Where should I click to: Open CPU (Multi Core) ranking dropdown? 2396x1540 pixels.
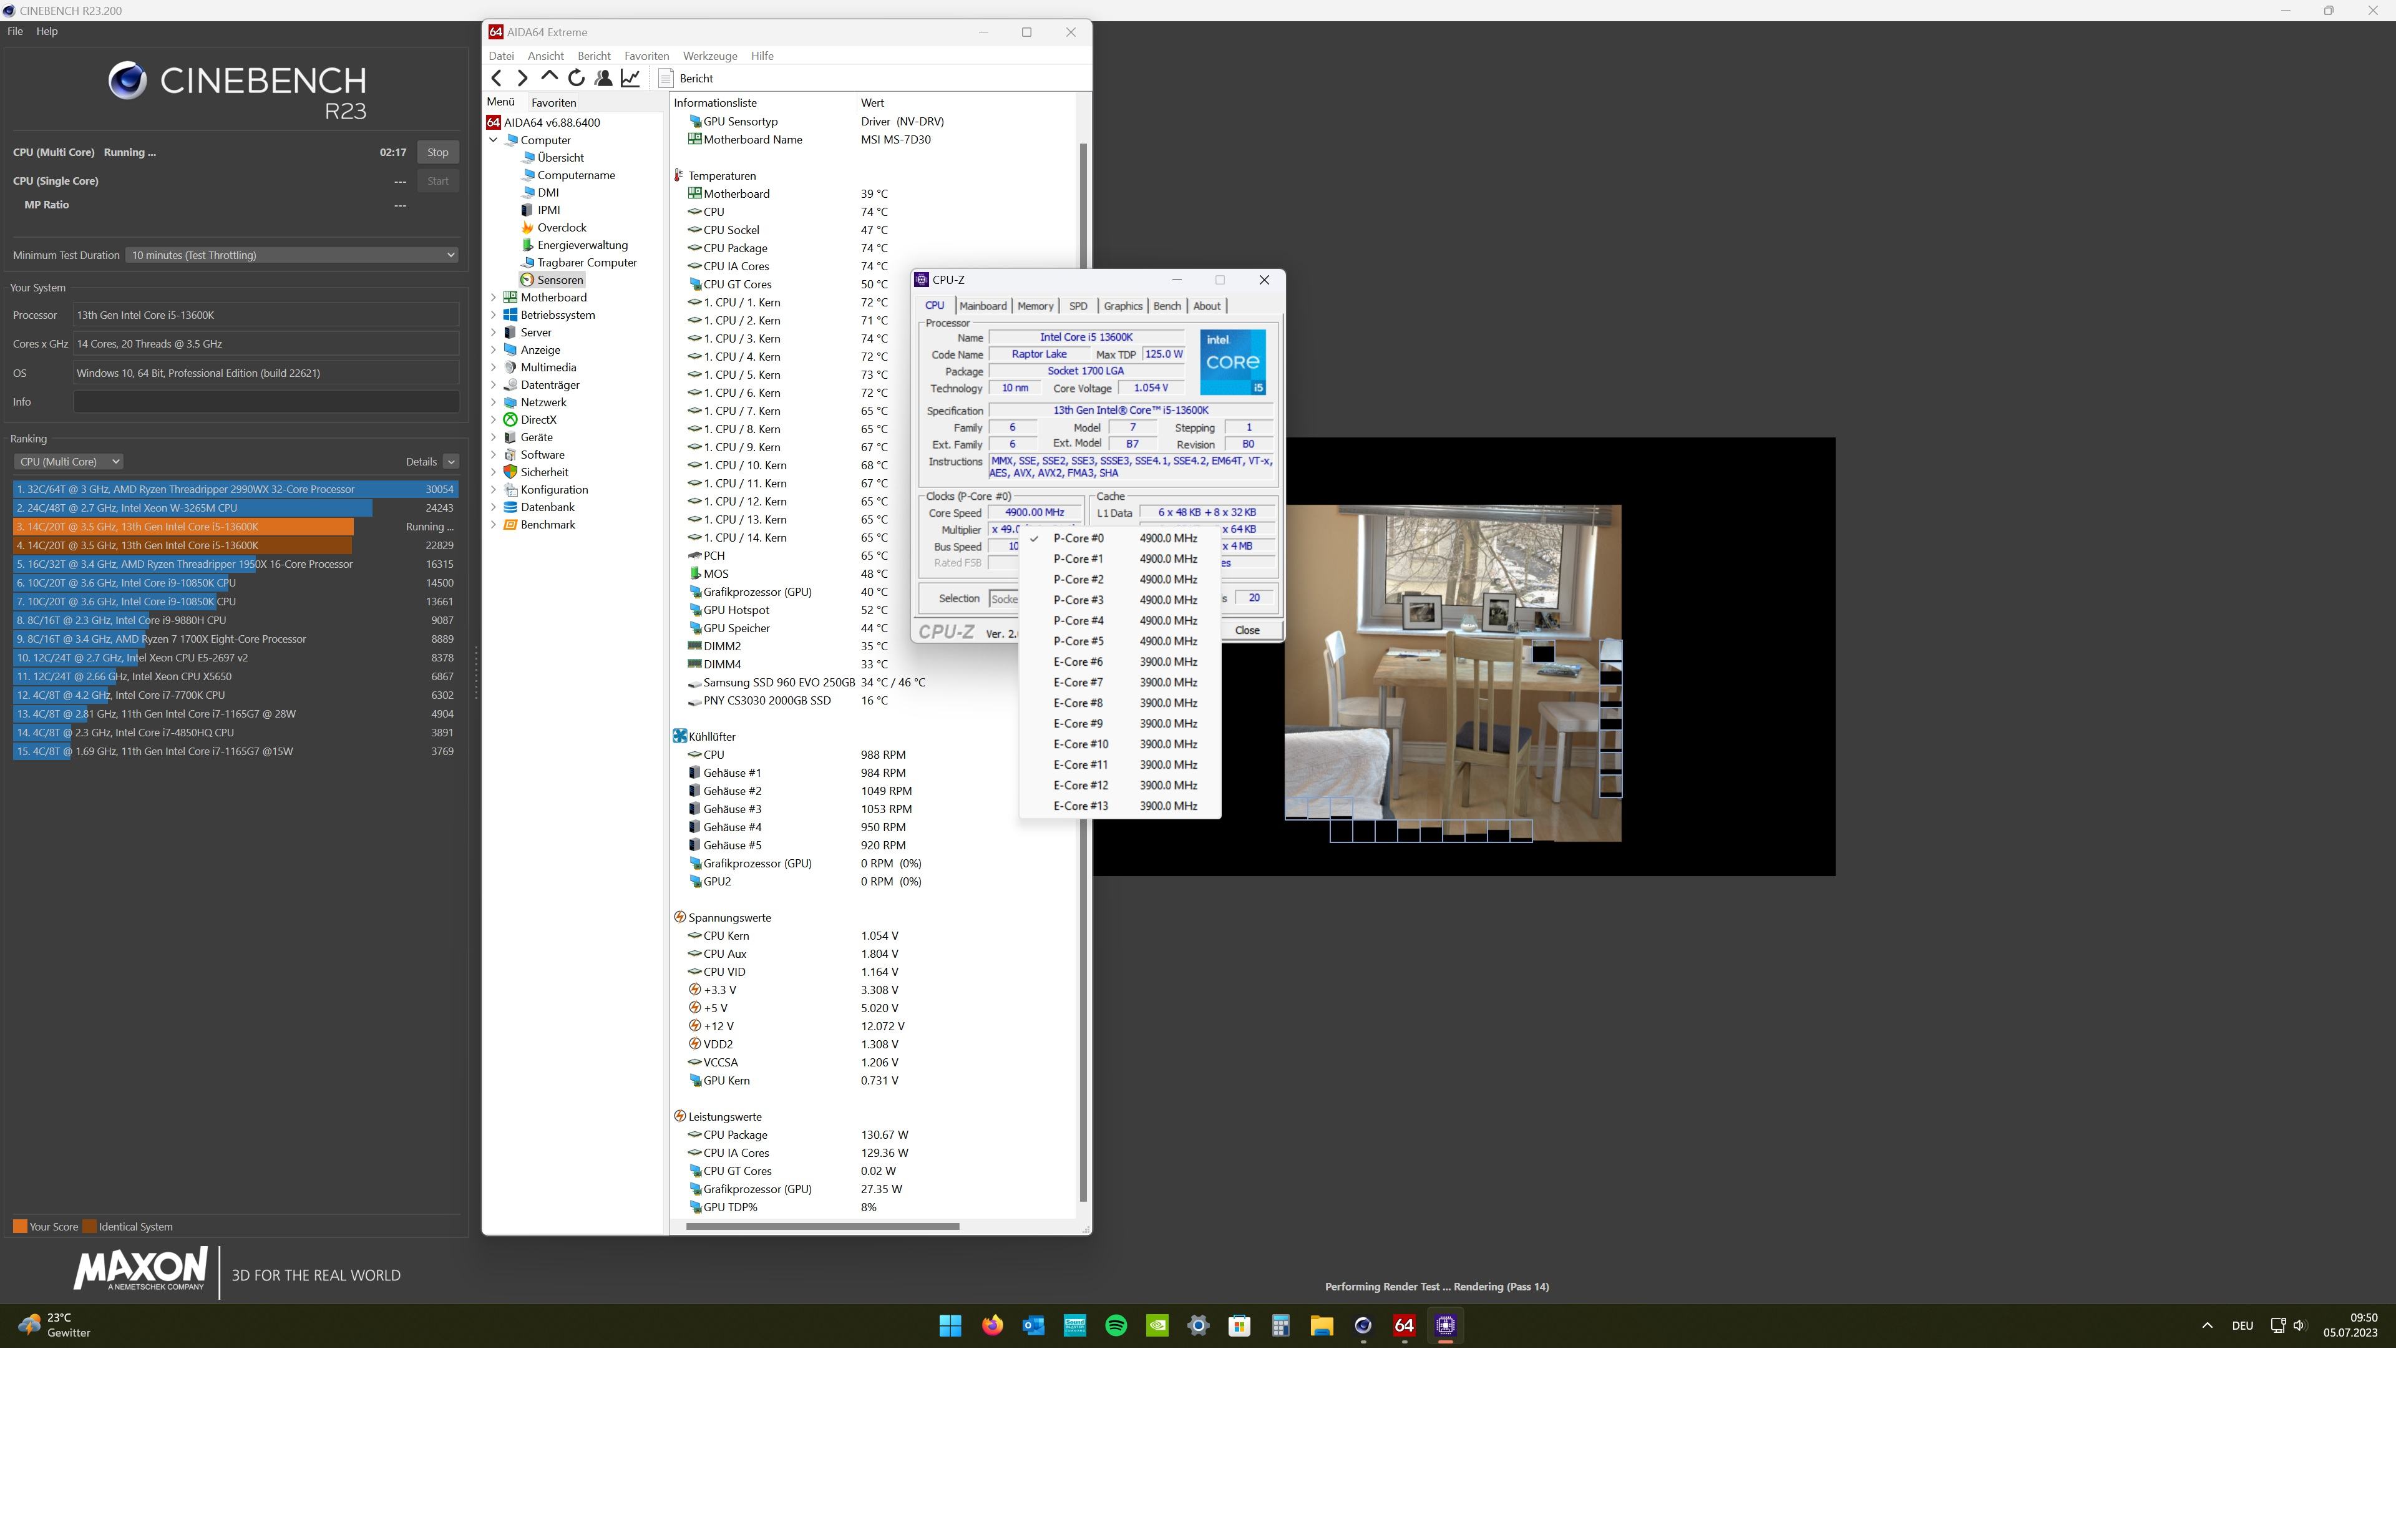[x=68, y=461]
